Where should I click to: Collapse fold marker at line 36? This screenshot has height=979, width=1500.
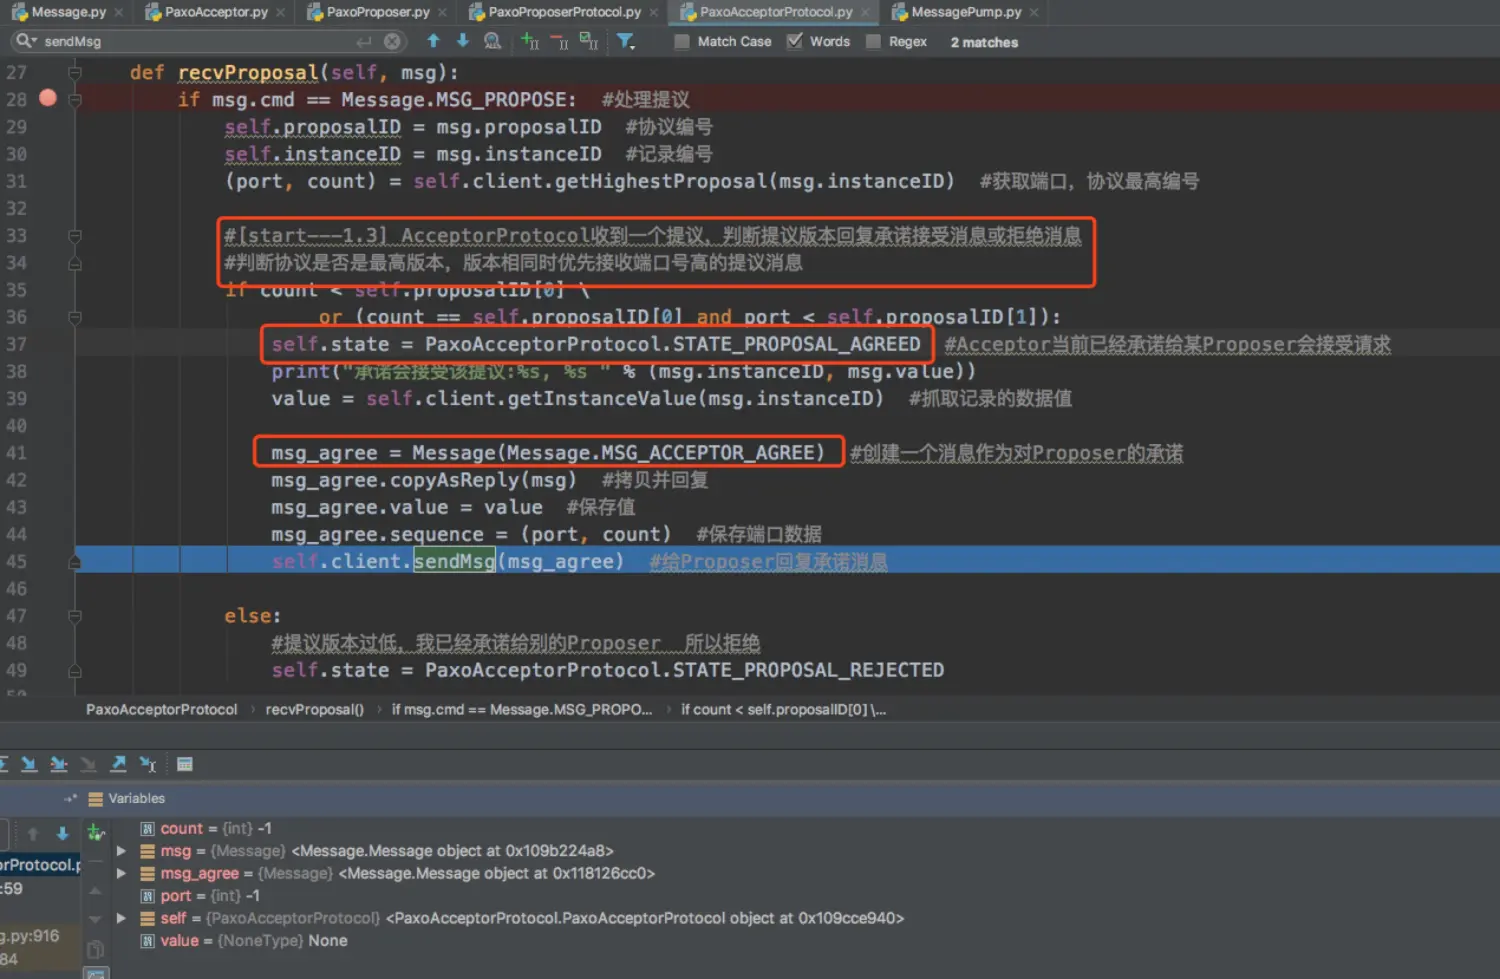(75, 317)
